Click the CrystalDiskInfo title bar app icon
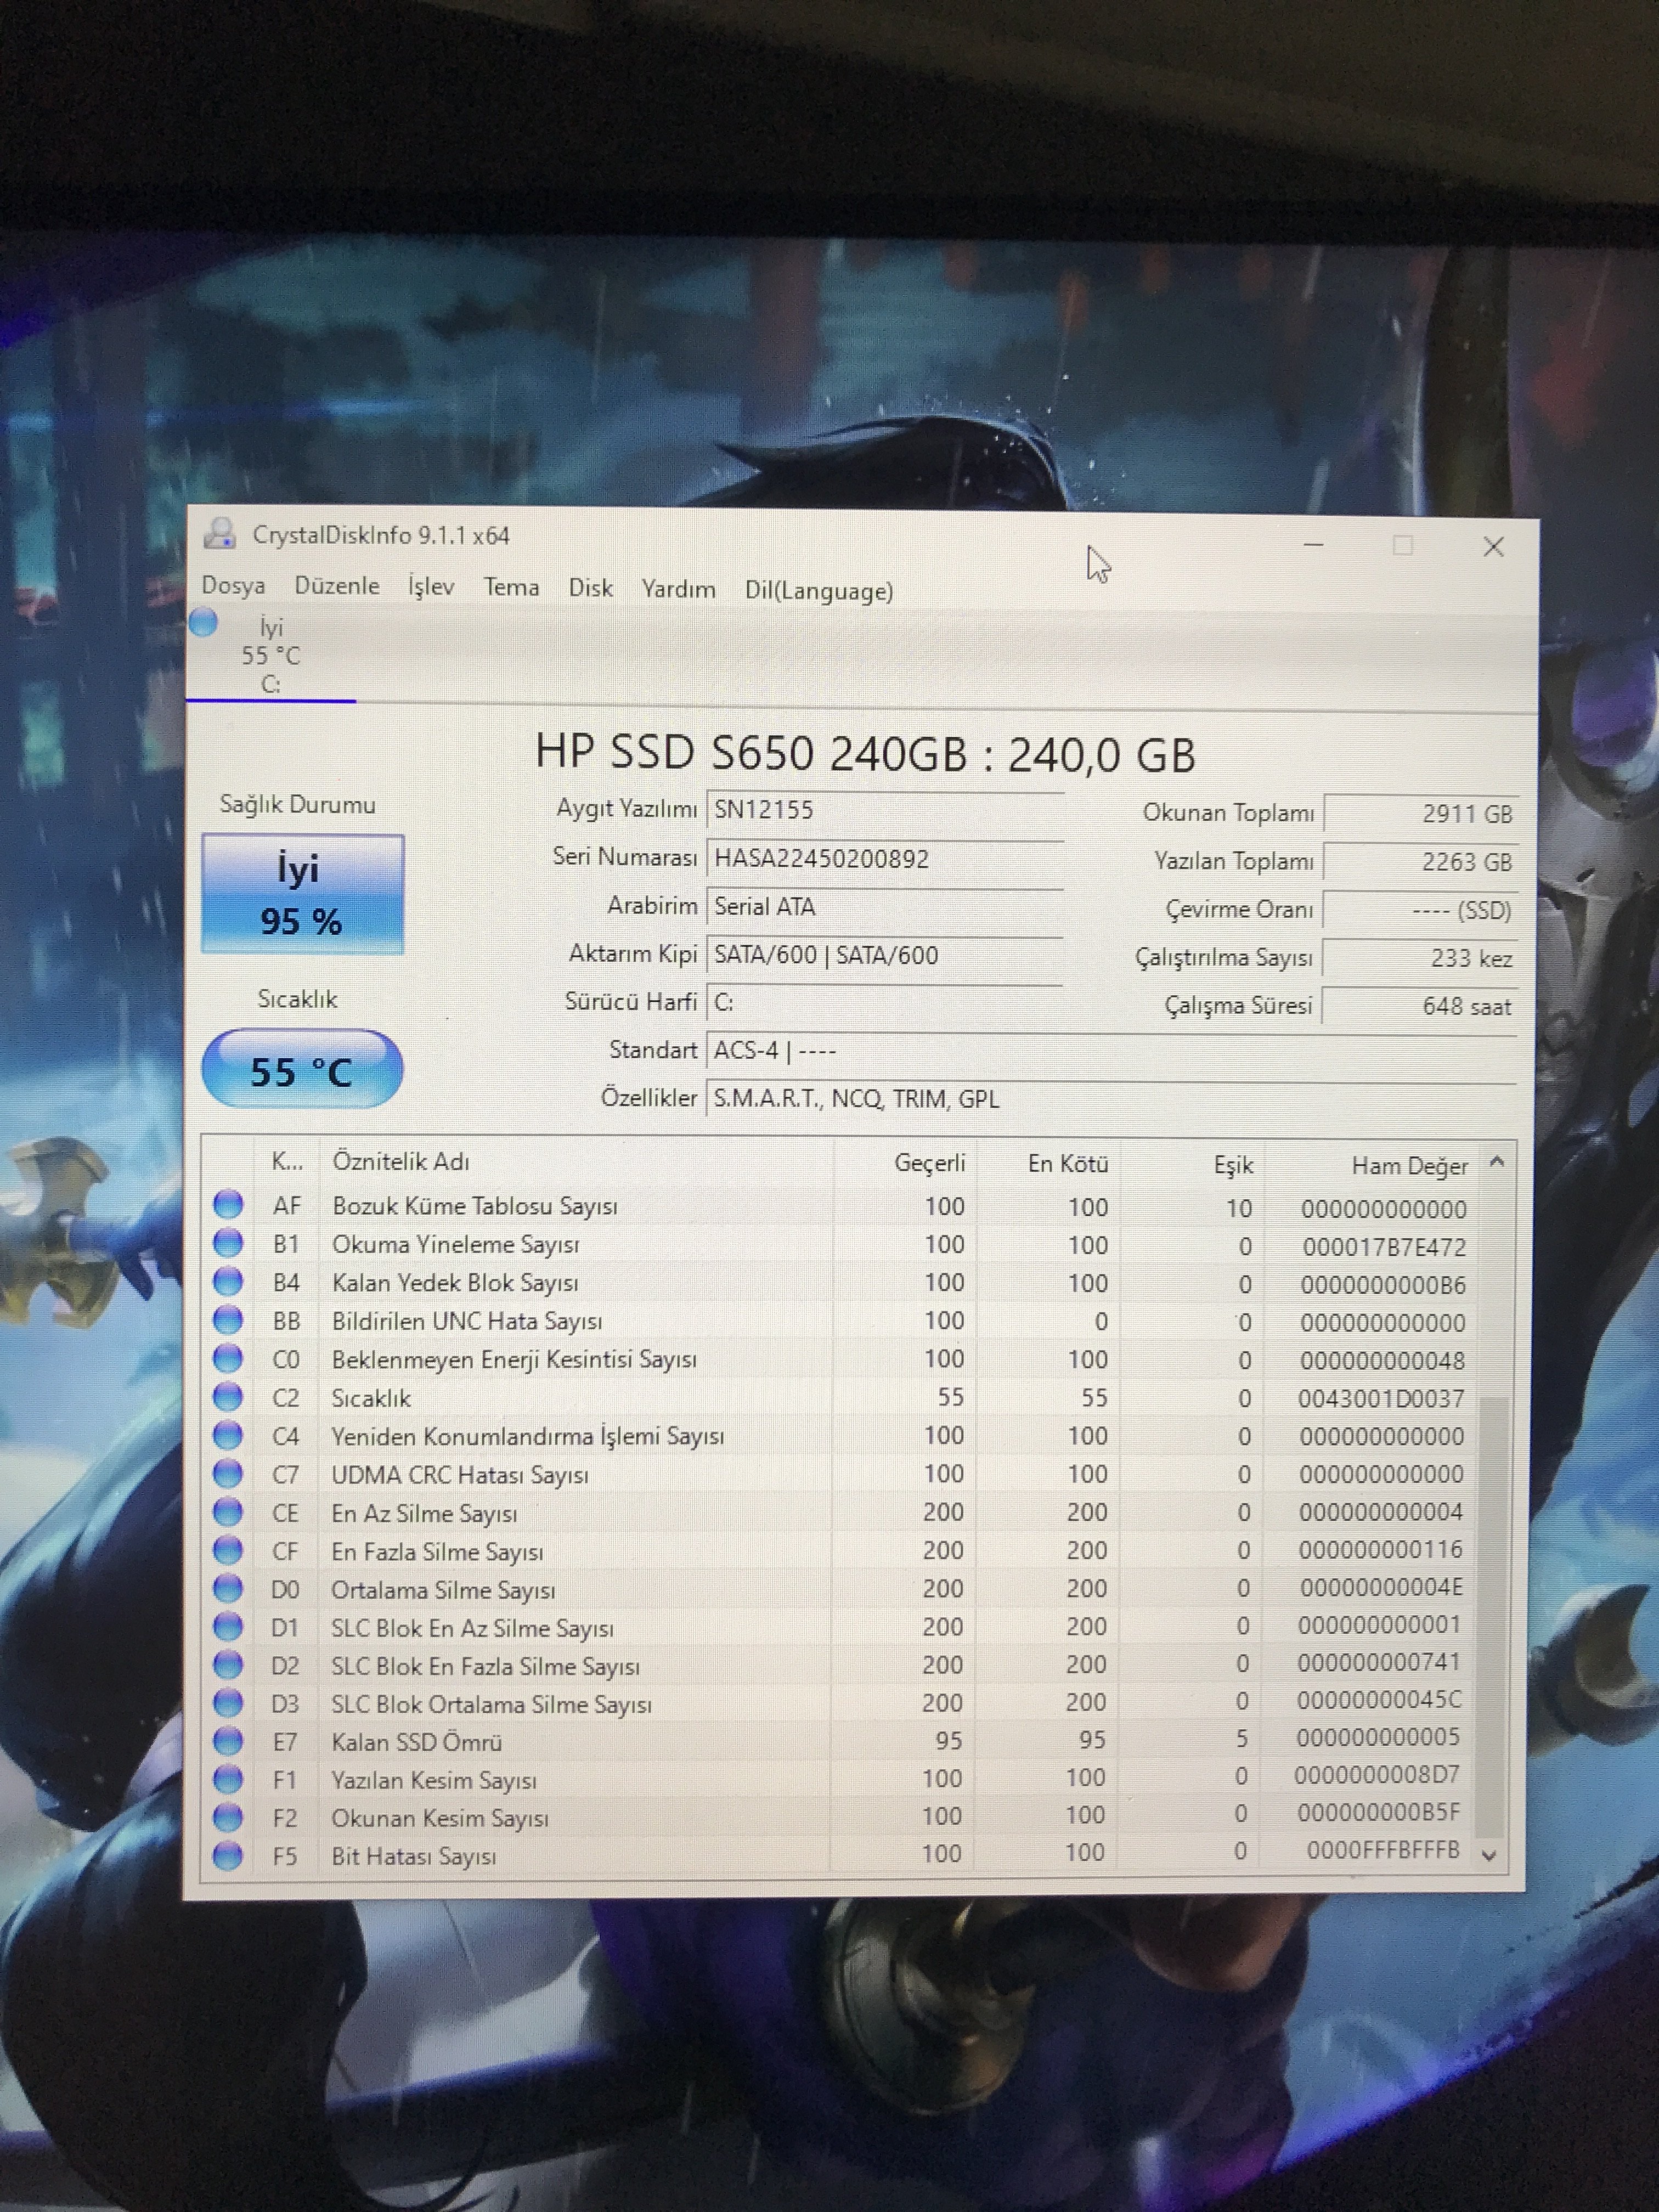This screenshot has height=2212, width=1659. pos(219,534)
